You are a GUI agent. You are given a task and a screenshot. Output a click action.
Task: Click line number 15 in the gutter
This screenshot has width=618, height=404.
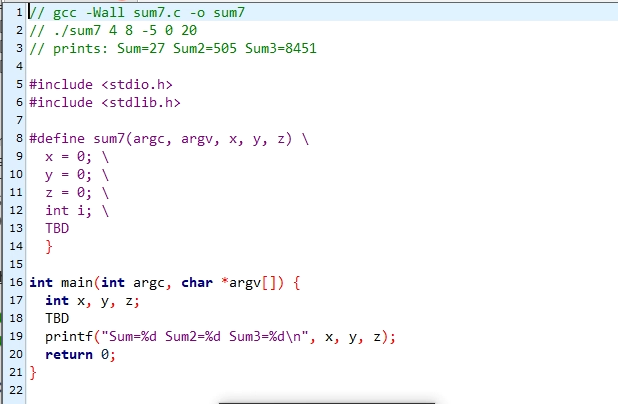tap(16, 264)
